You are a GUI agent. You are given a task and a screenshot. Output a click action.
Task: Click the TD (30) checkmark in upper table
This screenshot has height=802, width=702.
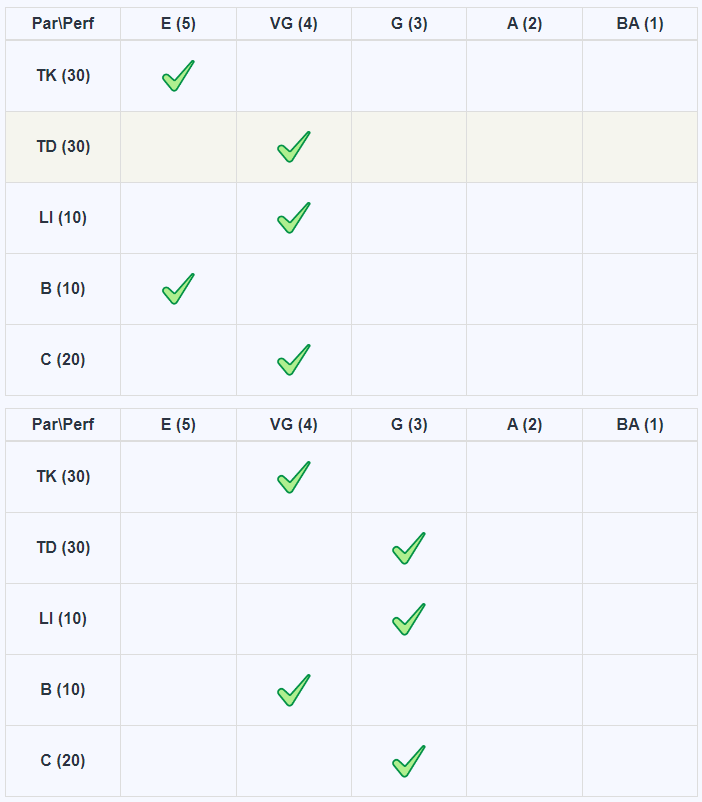tap(293, 147)
